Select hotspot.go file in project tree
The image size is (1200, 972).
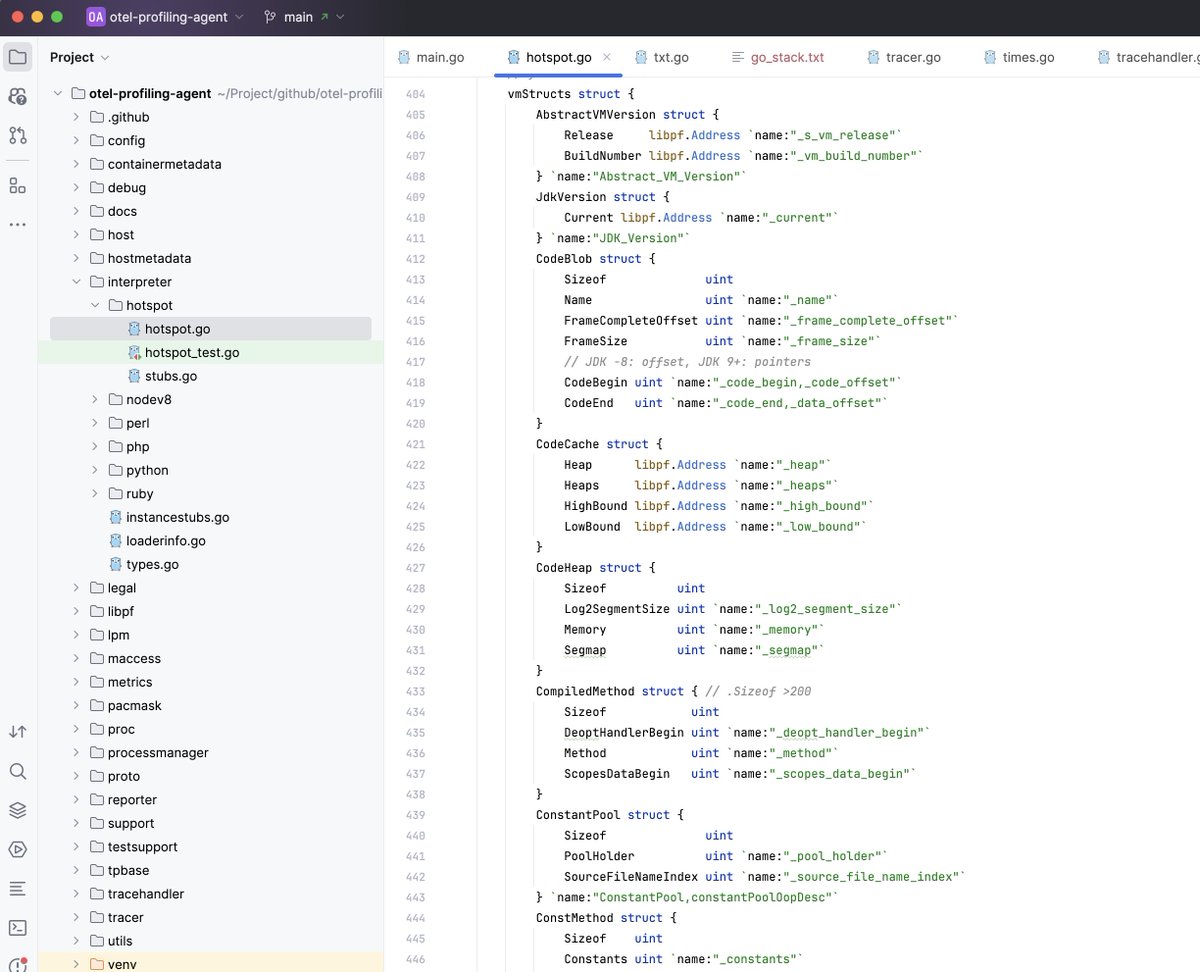[210, 329]
